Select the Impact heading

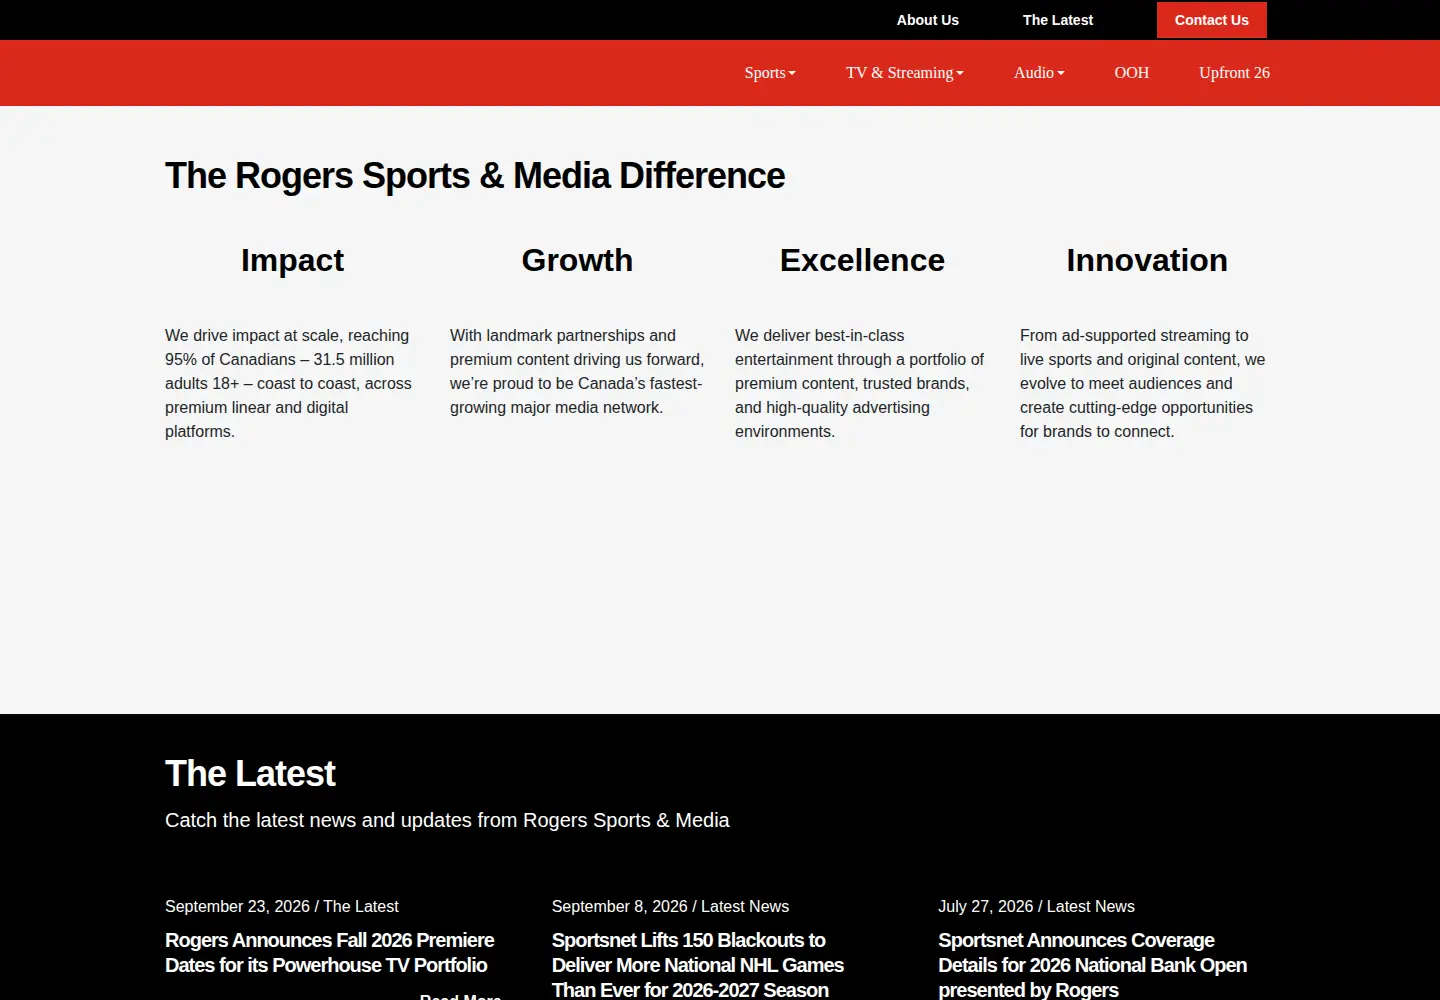pyautogui.click(x=292, y=260)
